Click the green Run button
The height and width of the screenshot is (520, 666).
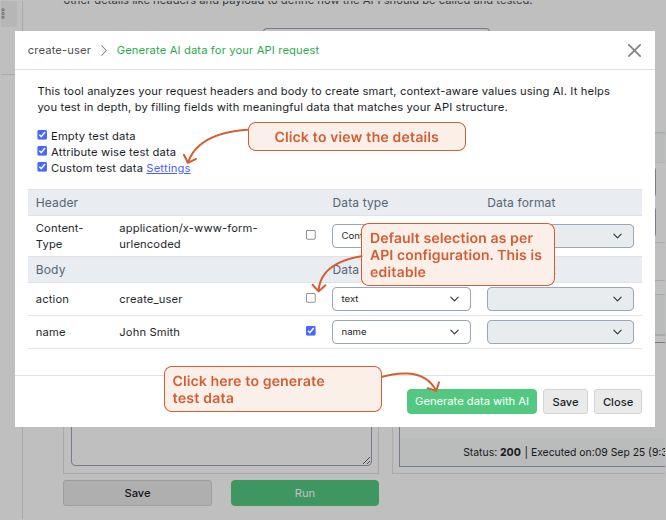[305, 493]
